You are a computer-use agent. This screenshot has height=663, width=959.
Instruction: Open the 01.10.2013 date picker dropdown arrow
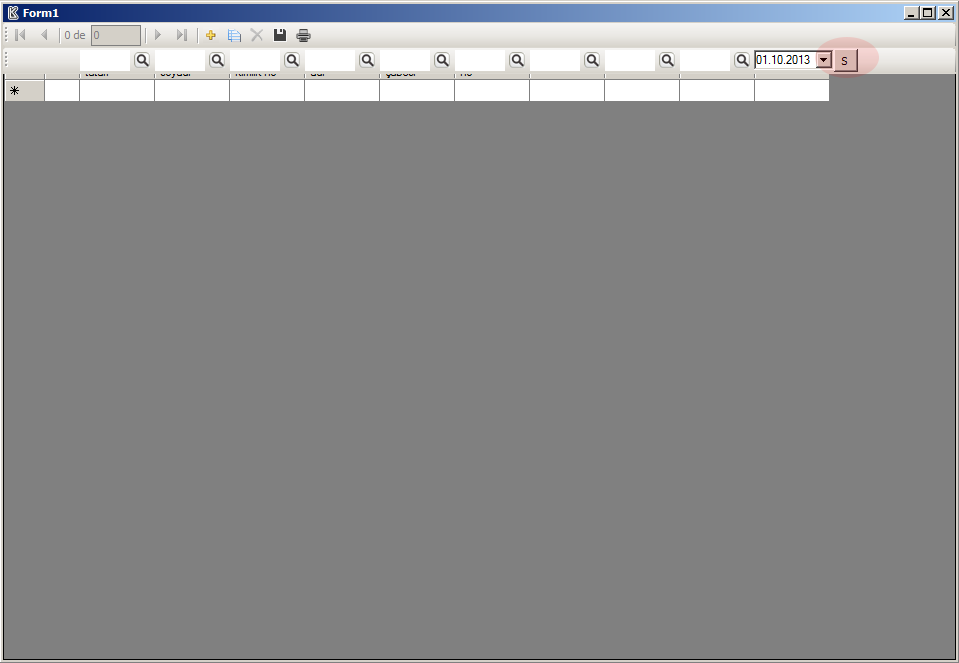(824, 60)
